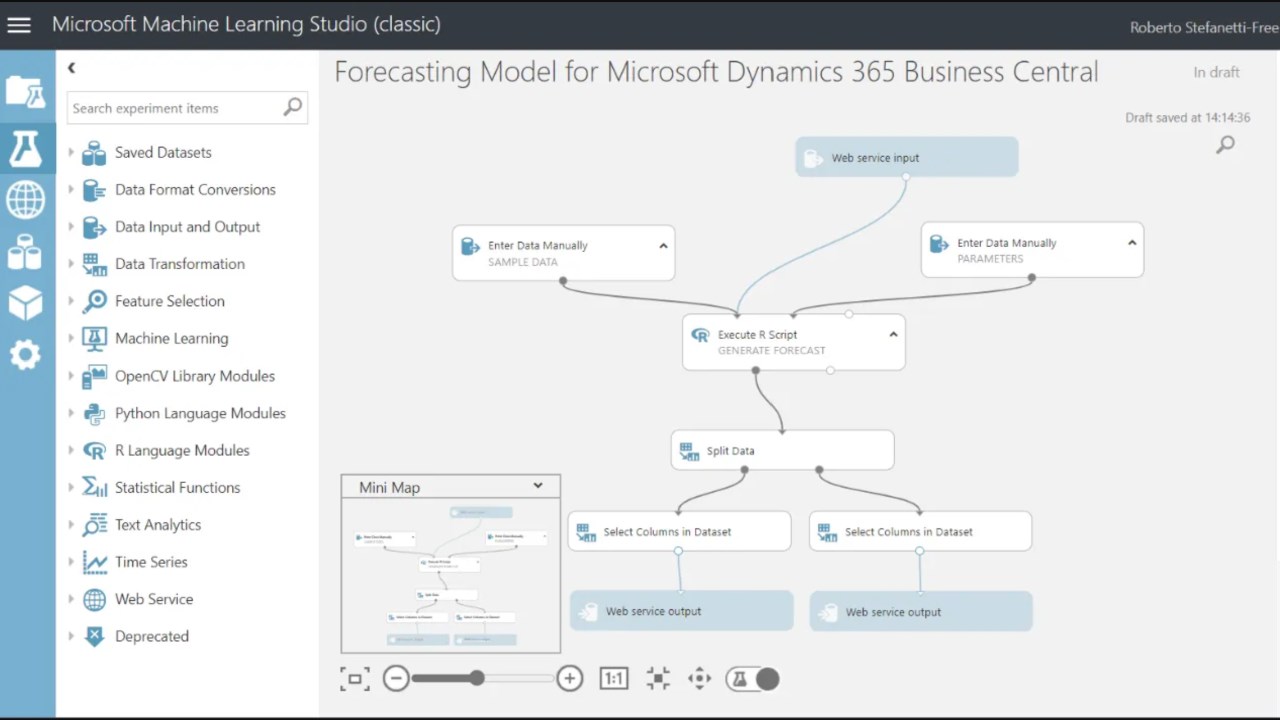
Task: Click the pan mode arrows icon
Action: point(699,679)
